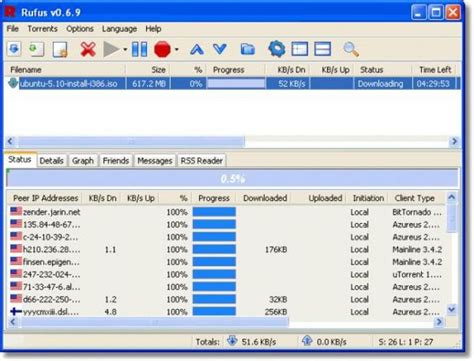Click upload total 0.0 KB/s icon
474x361 pixels.
(307, 341)
